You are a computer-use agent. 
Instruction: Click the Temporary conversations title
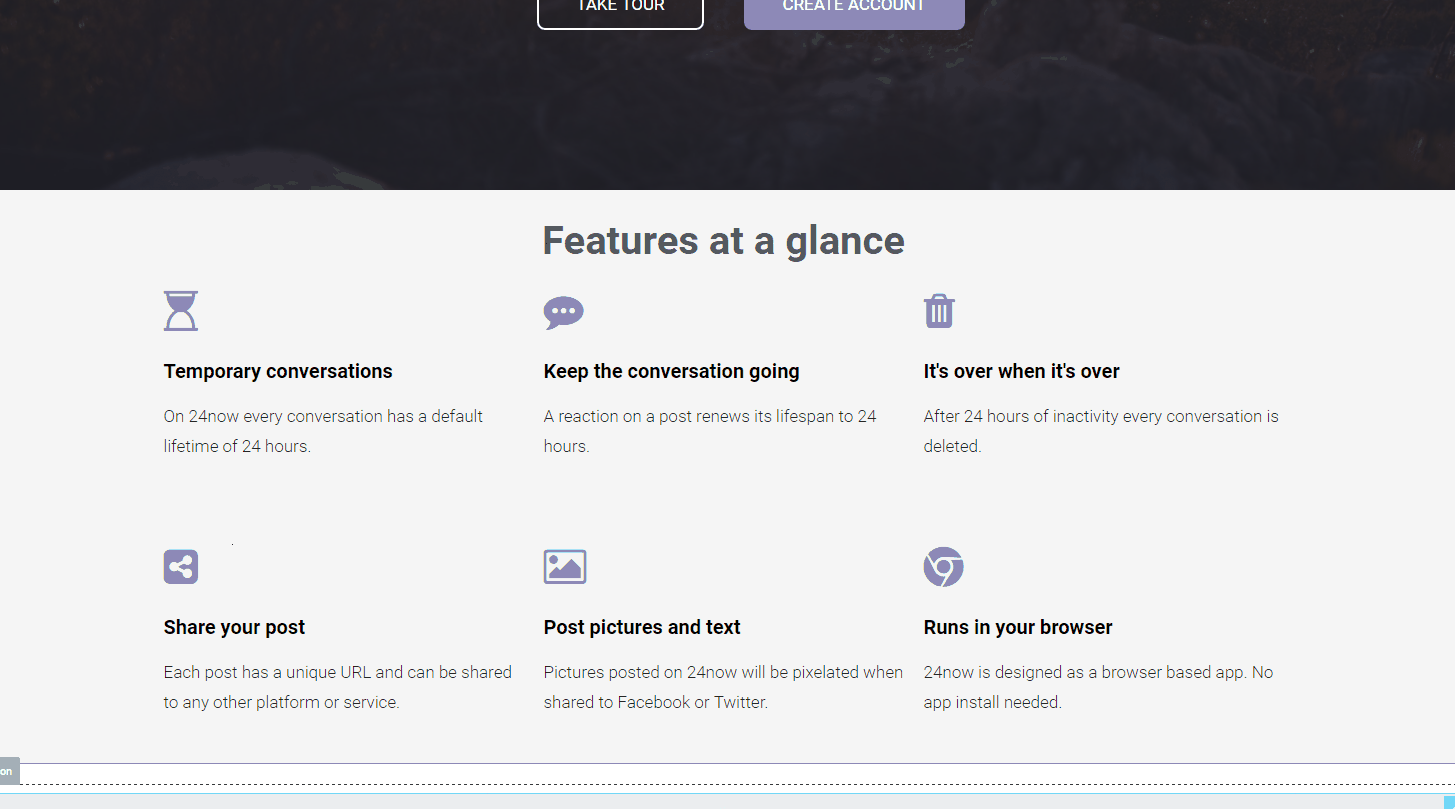[278, 371]
